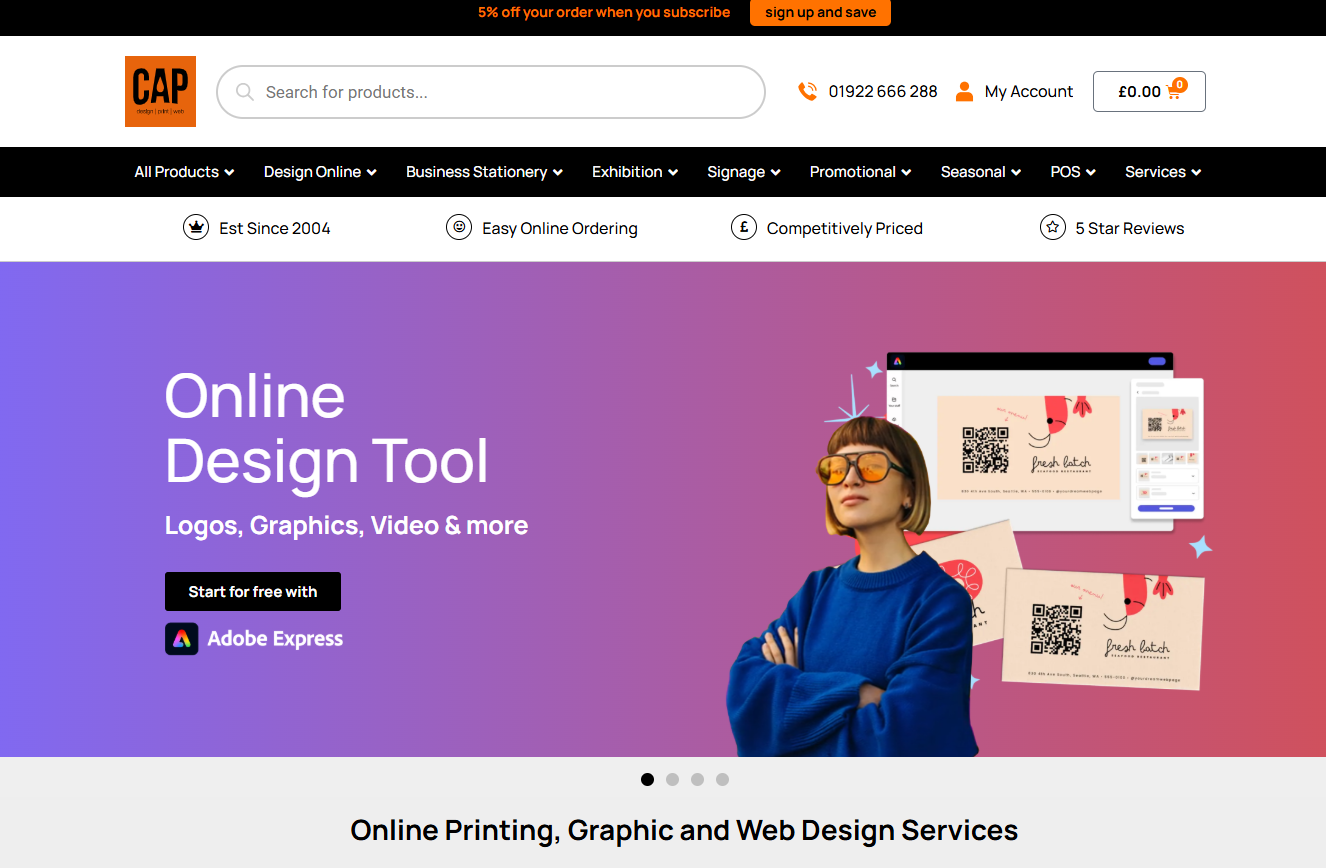
Task: Click the orange phone icon
Action: pos(807,91)
